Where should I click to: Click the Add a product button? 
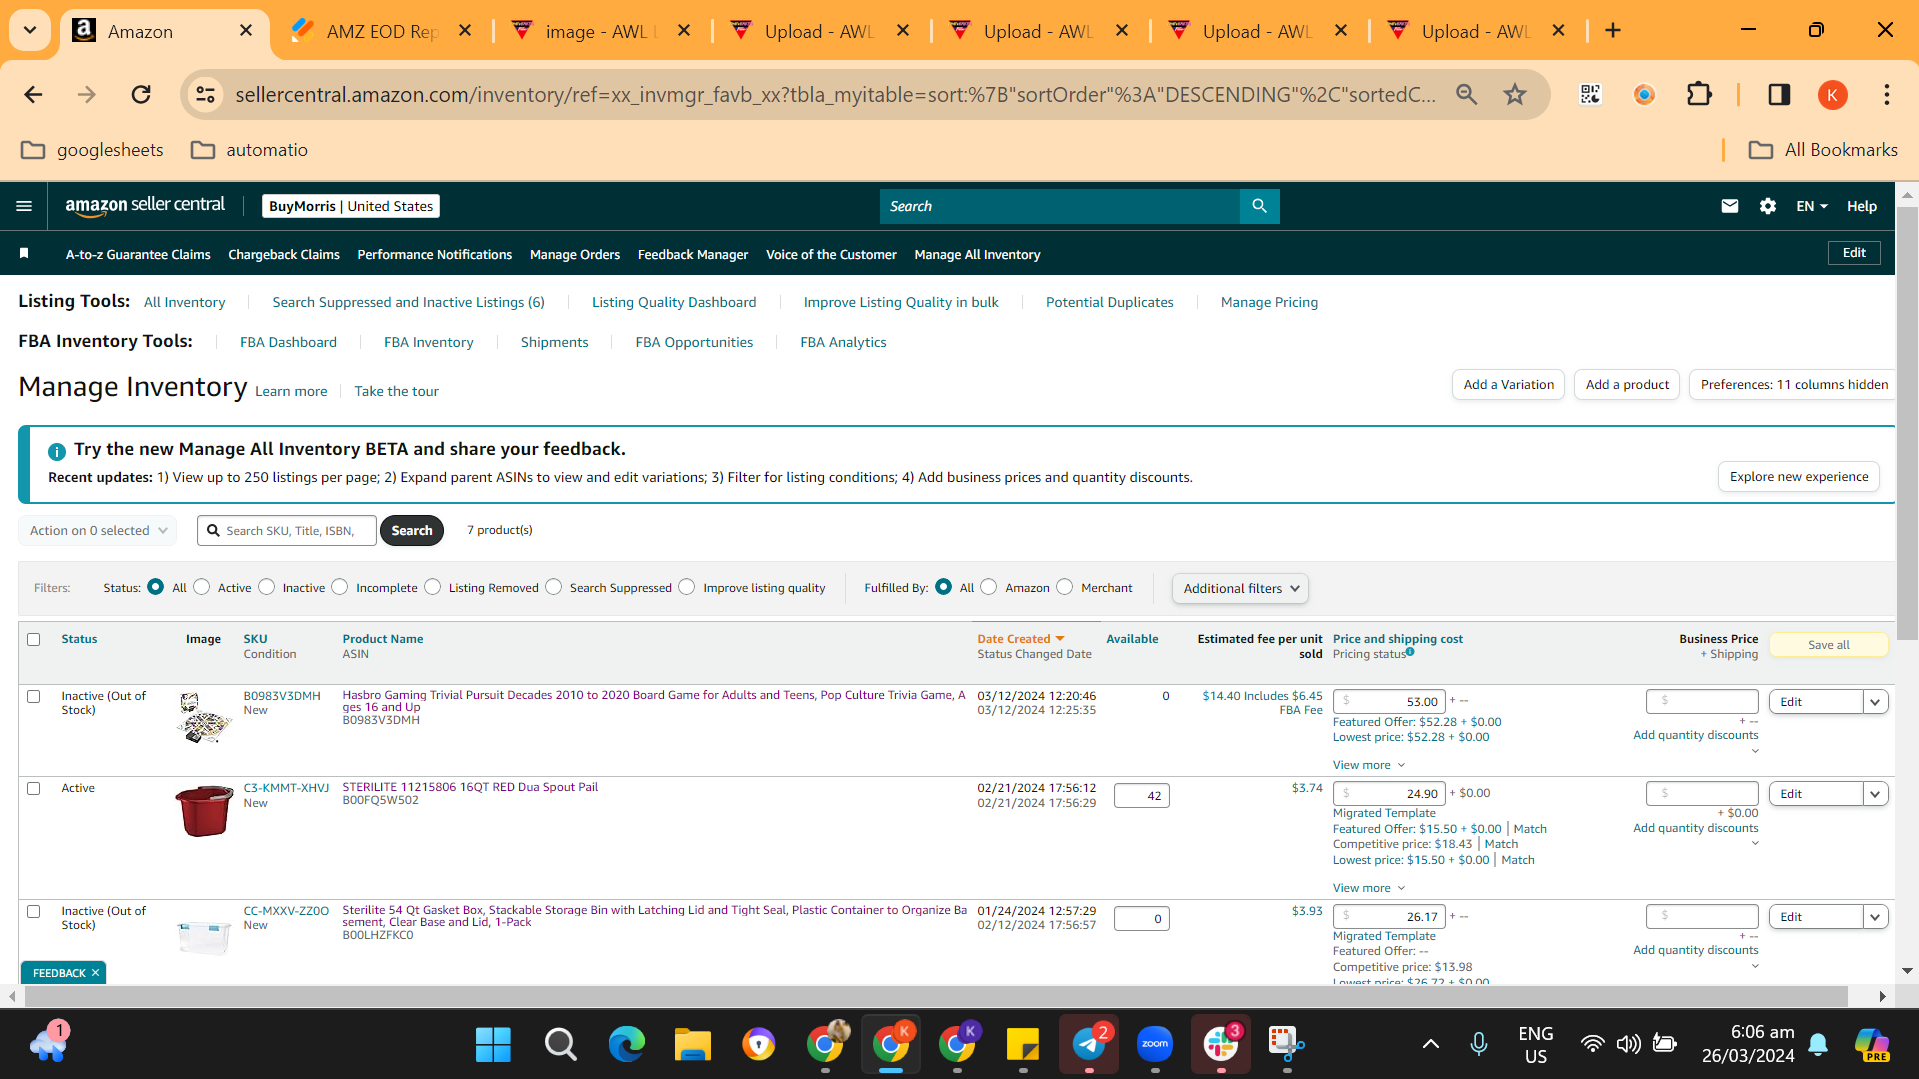pyautogui.click(x=1627, y=385)
